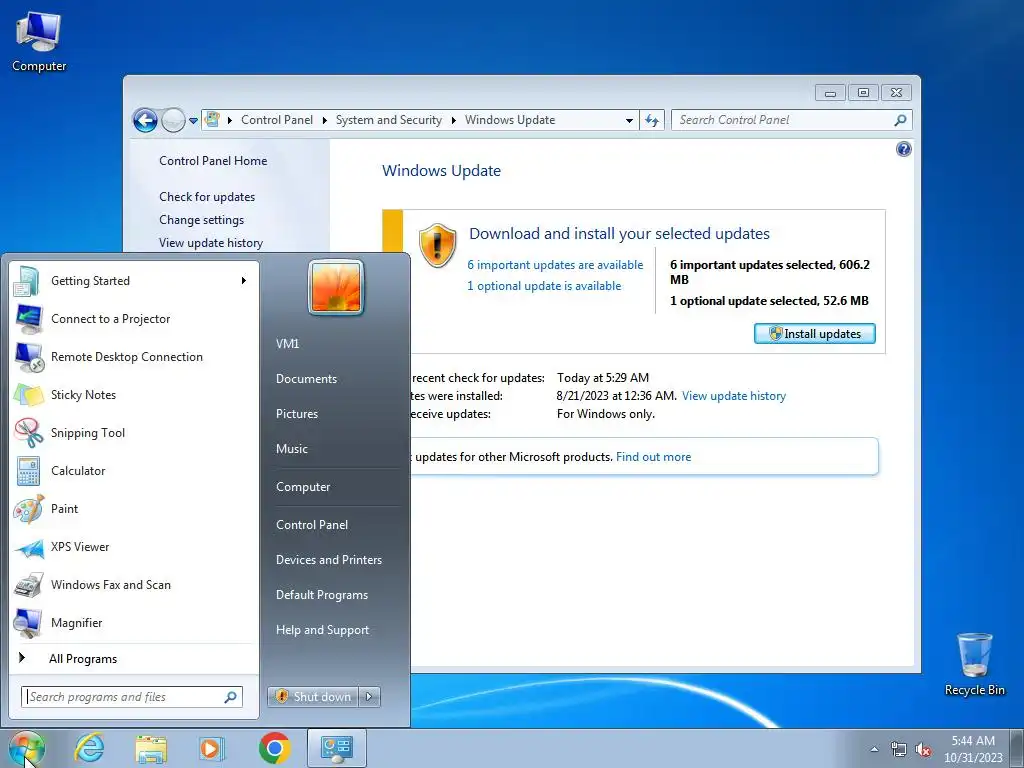
Task: Open Devices and Printers
Action: pyautogui.click(x=328, y=560)
